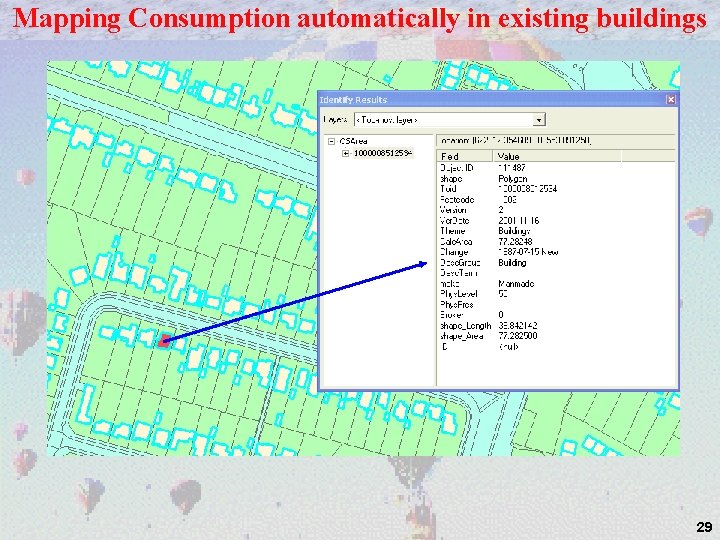Click the Location coordinates bar
This screenshot has width=720, height=540.
(556, 141)
